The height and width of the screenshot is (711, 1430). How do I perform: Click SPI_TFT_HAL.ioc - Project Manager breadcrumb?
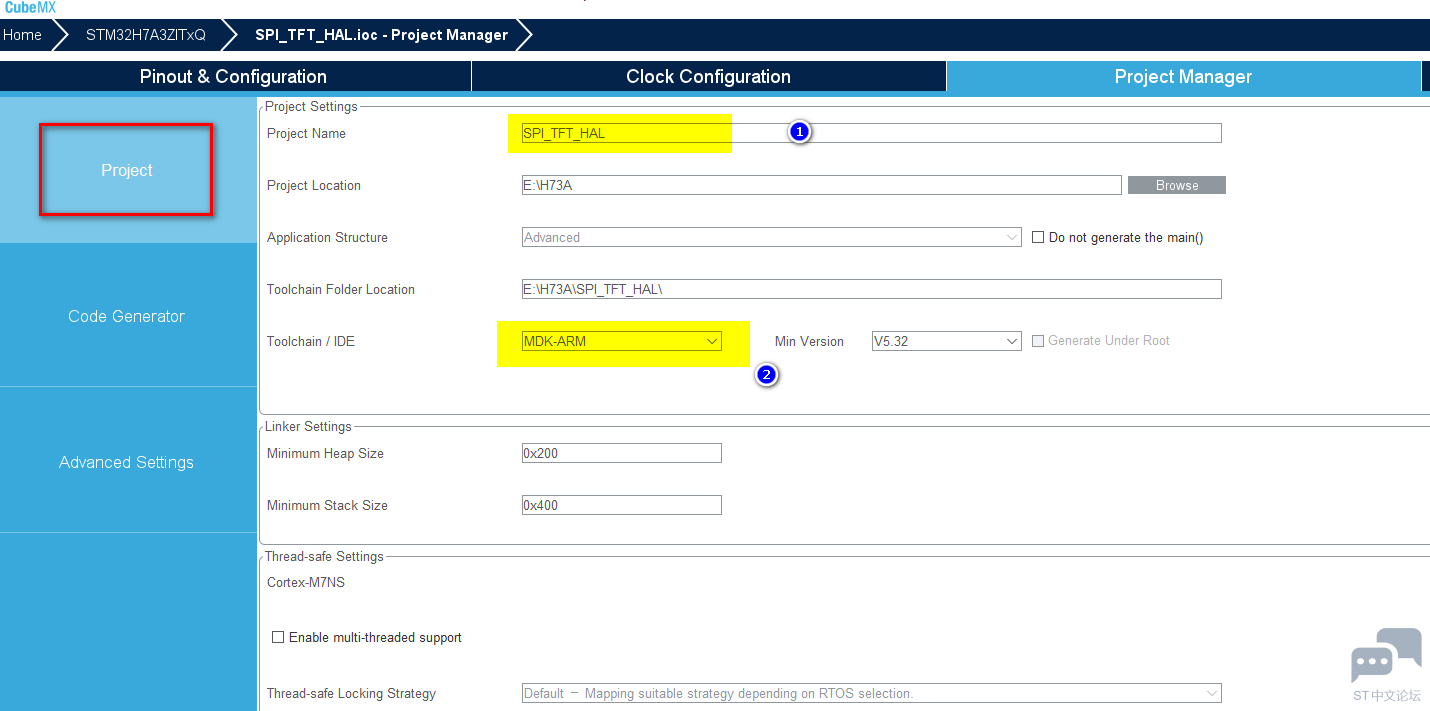[381, 35]
